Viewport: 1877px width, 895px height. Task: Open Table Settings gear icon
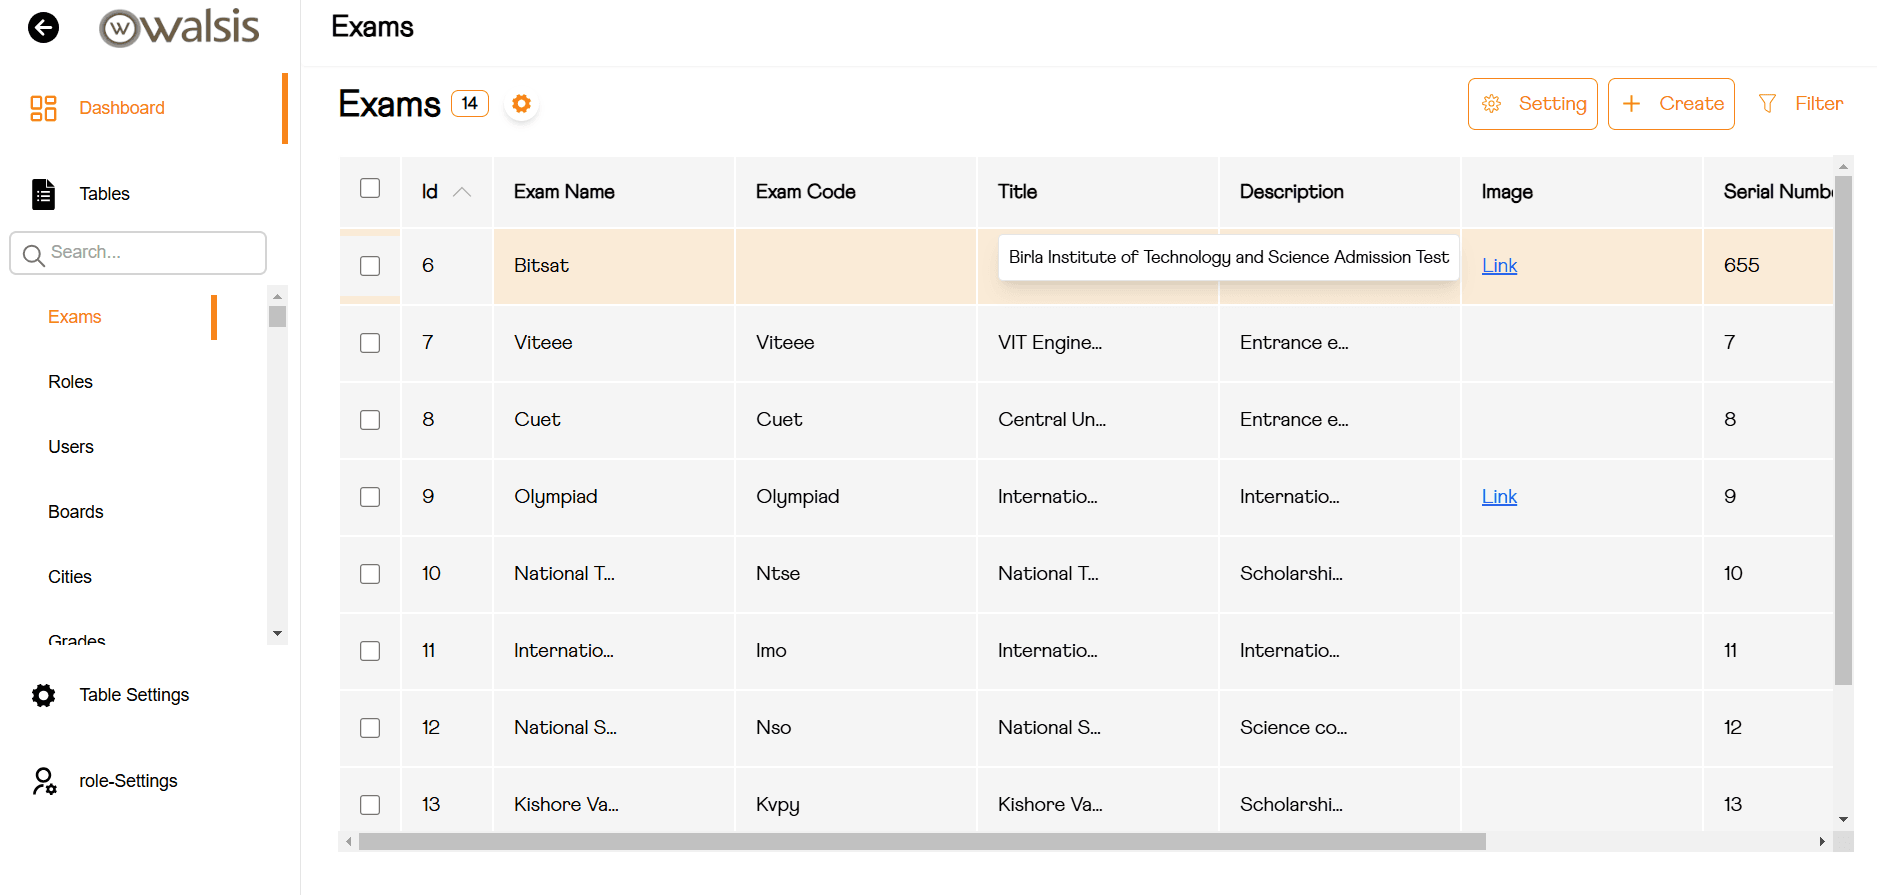(43, 695)
